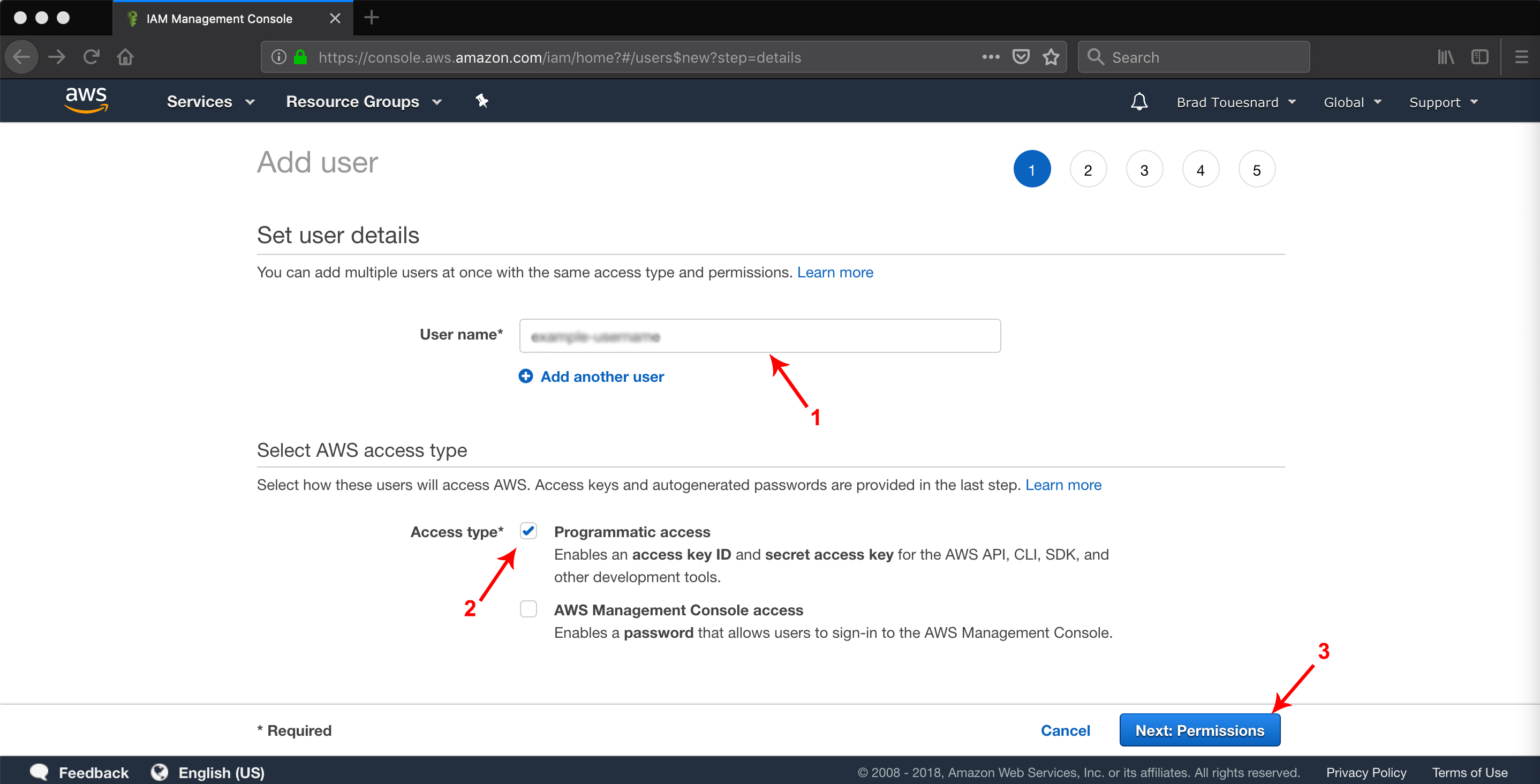Image resolution: width=1540 pixels, height=784 pixels.
Task: Open a new browser tab with plus
Action: 372,17
